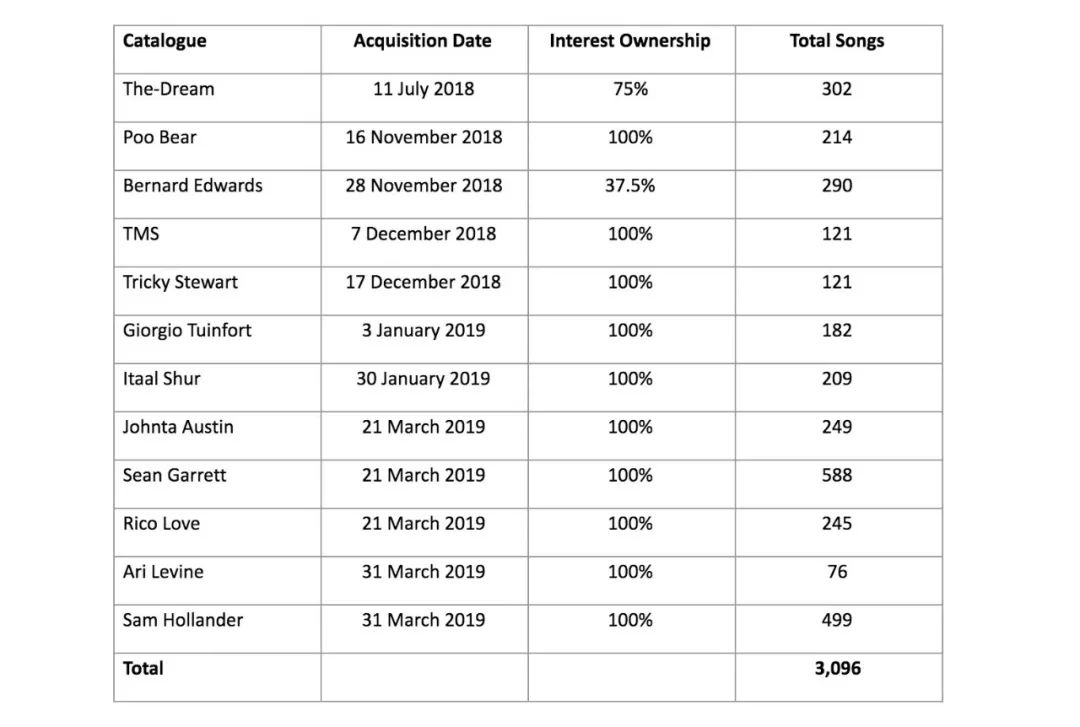Select the Rico Love name cell
This screenshot has width=1080, height=727.
(x=217, y=532)
